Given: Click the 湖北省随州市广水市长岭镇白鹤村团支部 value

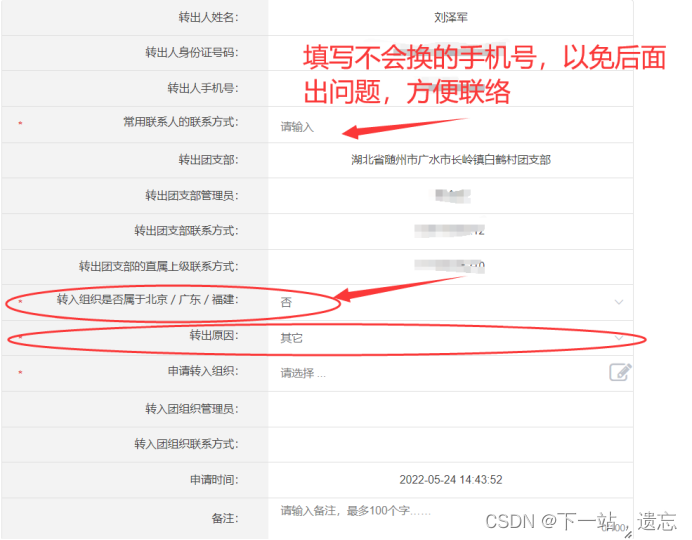Looking at the screenshot, I should [451, 160].
